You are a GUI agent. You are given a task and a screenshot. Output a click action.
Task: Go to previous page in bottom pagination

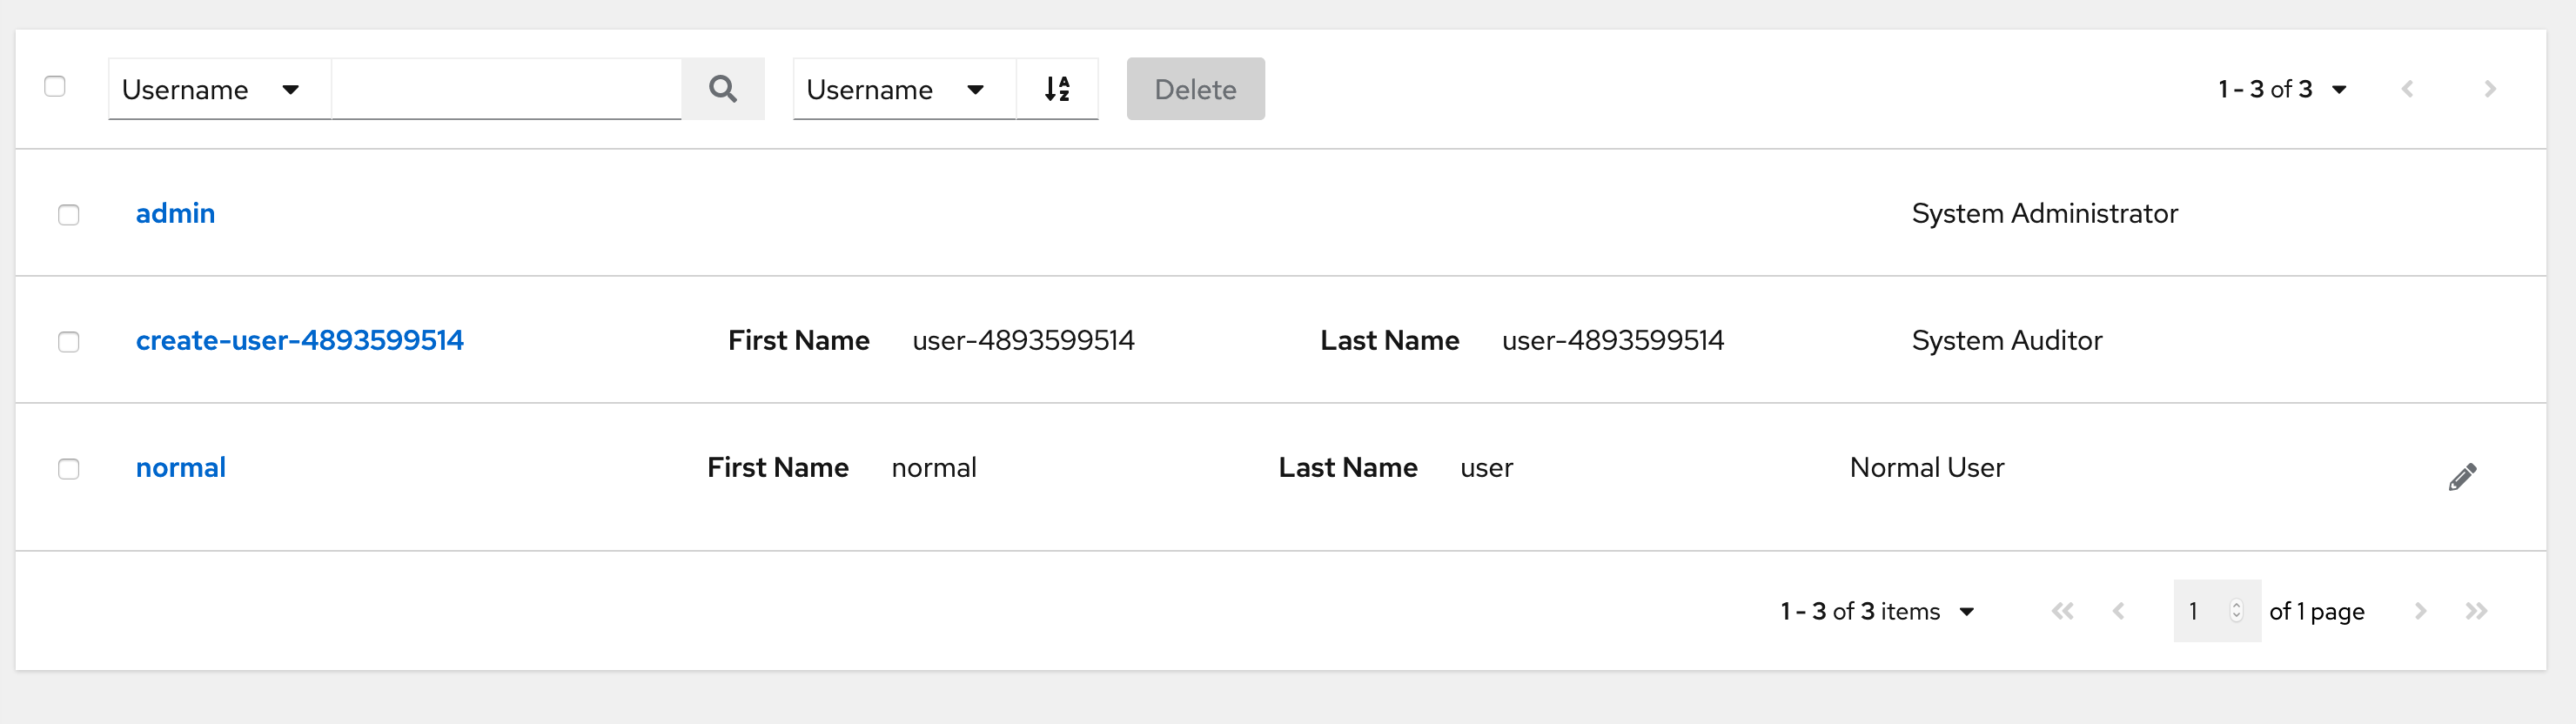(2118, 611)
